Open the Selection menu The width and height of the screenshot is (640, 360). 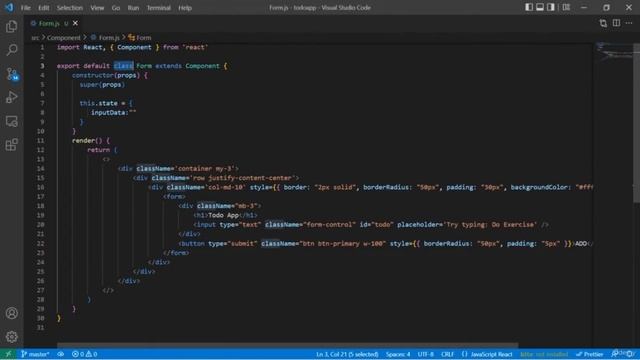(x=70, y=8)
